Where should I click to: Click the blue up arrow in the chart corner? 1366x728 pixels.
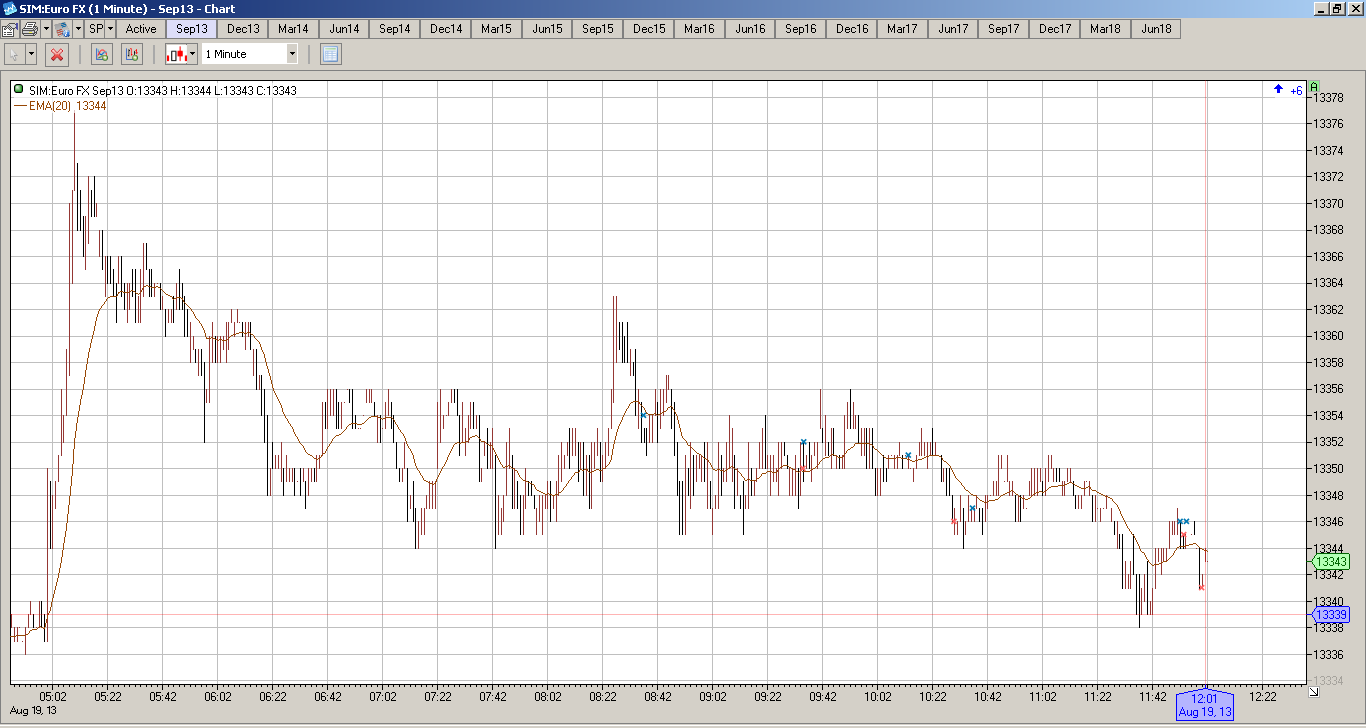(1278, 90)
